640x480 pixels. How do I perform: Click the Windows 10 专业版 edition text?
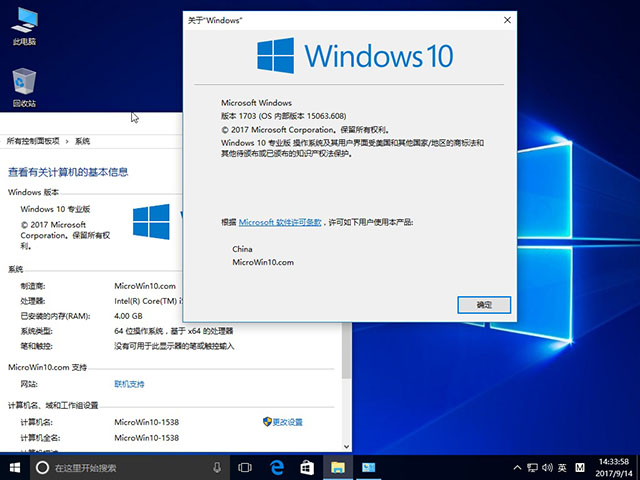[55, 209]
